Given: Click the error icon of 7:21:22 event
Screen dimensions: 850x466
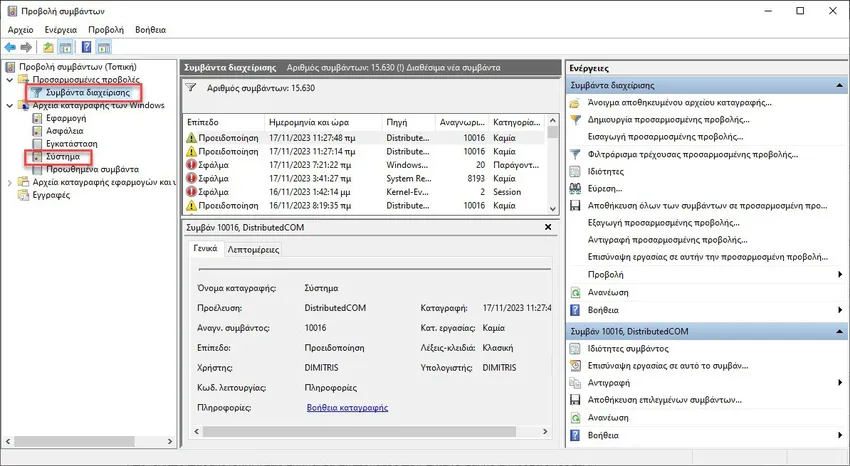Looking at the screenshot, I should 191,165.
